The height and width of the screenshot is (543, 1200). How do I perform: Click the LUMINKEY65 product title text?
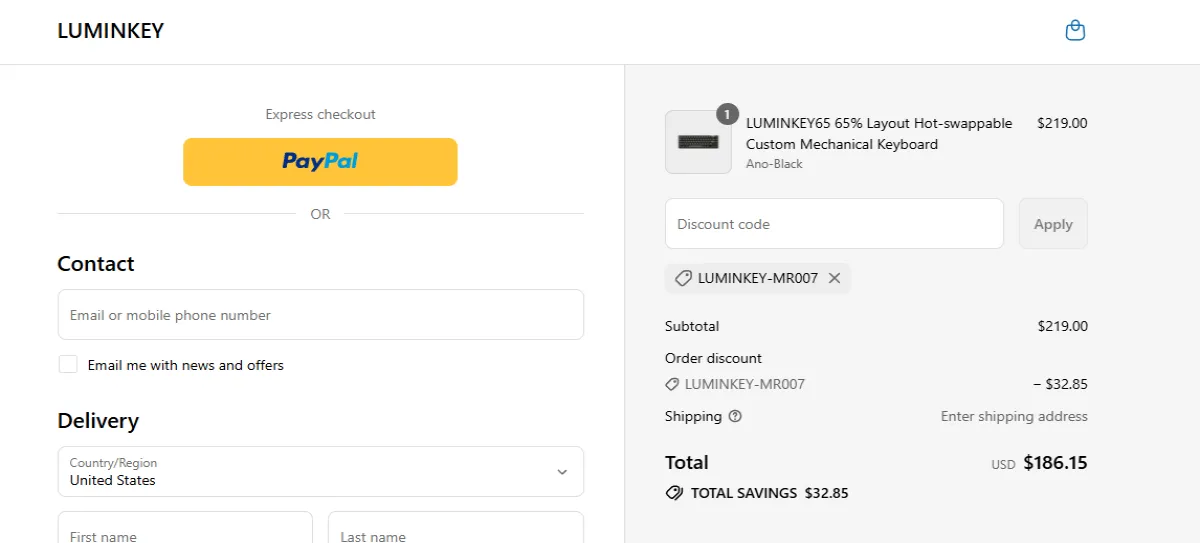[x=879, y=134]
